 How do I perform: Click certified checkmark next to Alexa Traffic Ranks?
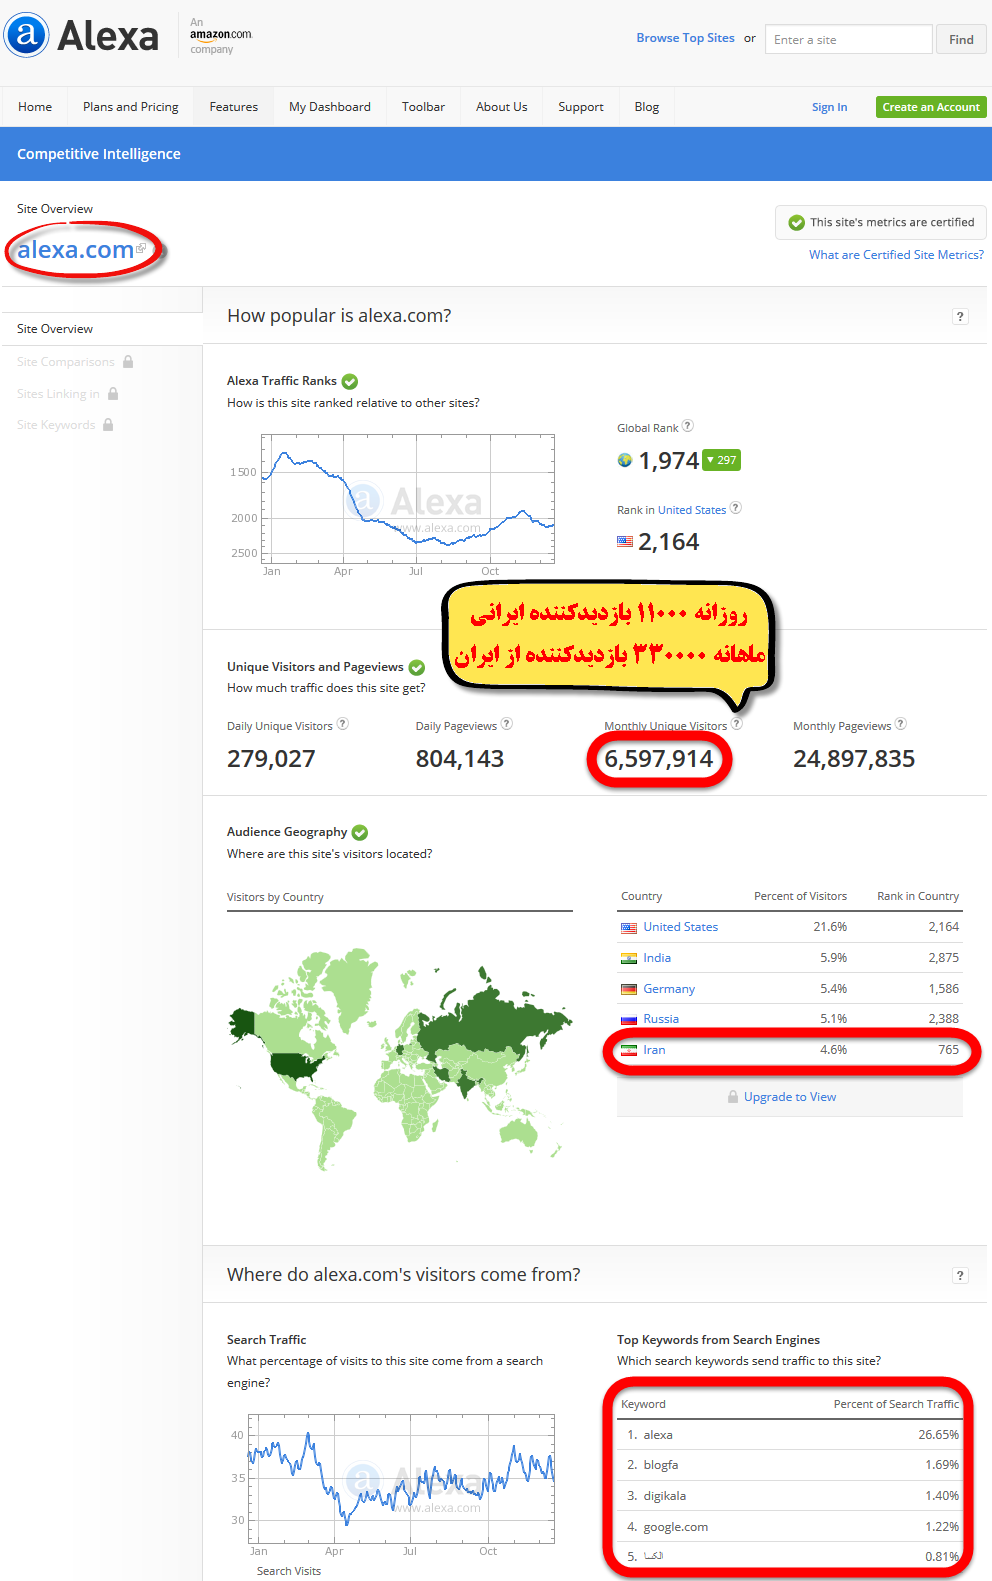350,381
